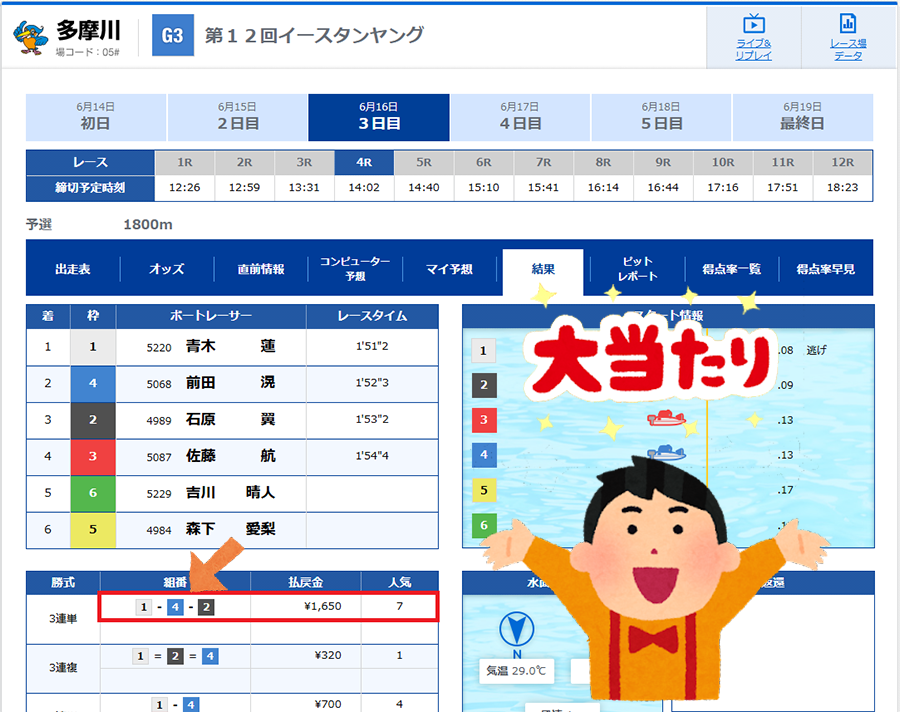Click black lane 2 badge in start information

click(x=483, y=385)
